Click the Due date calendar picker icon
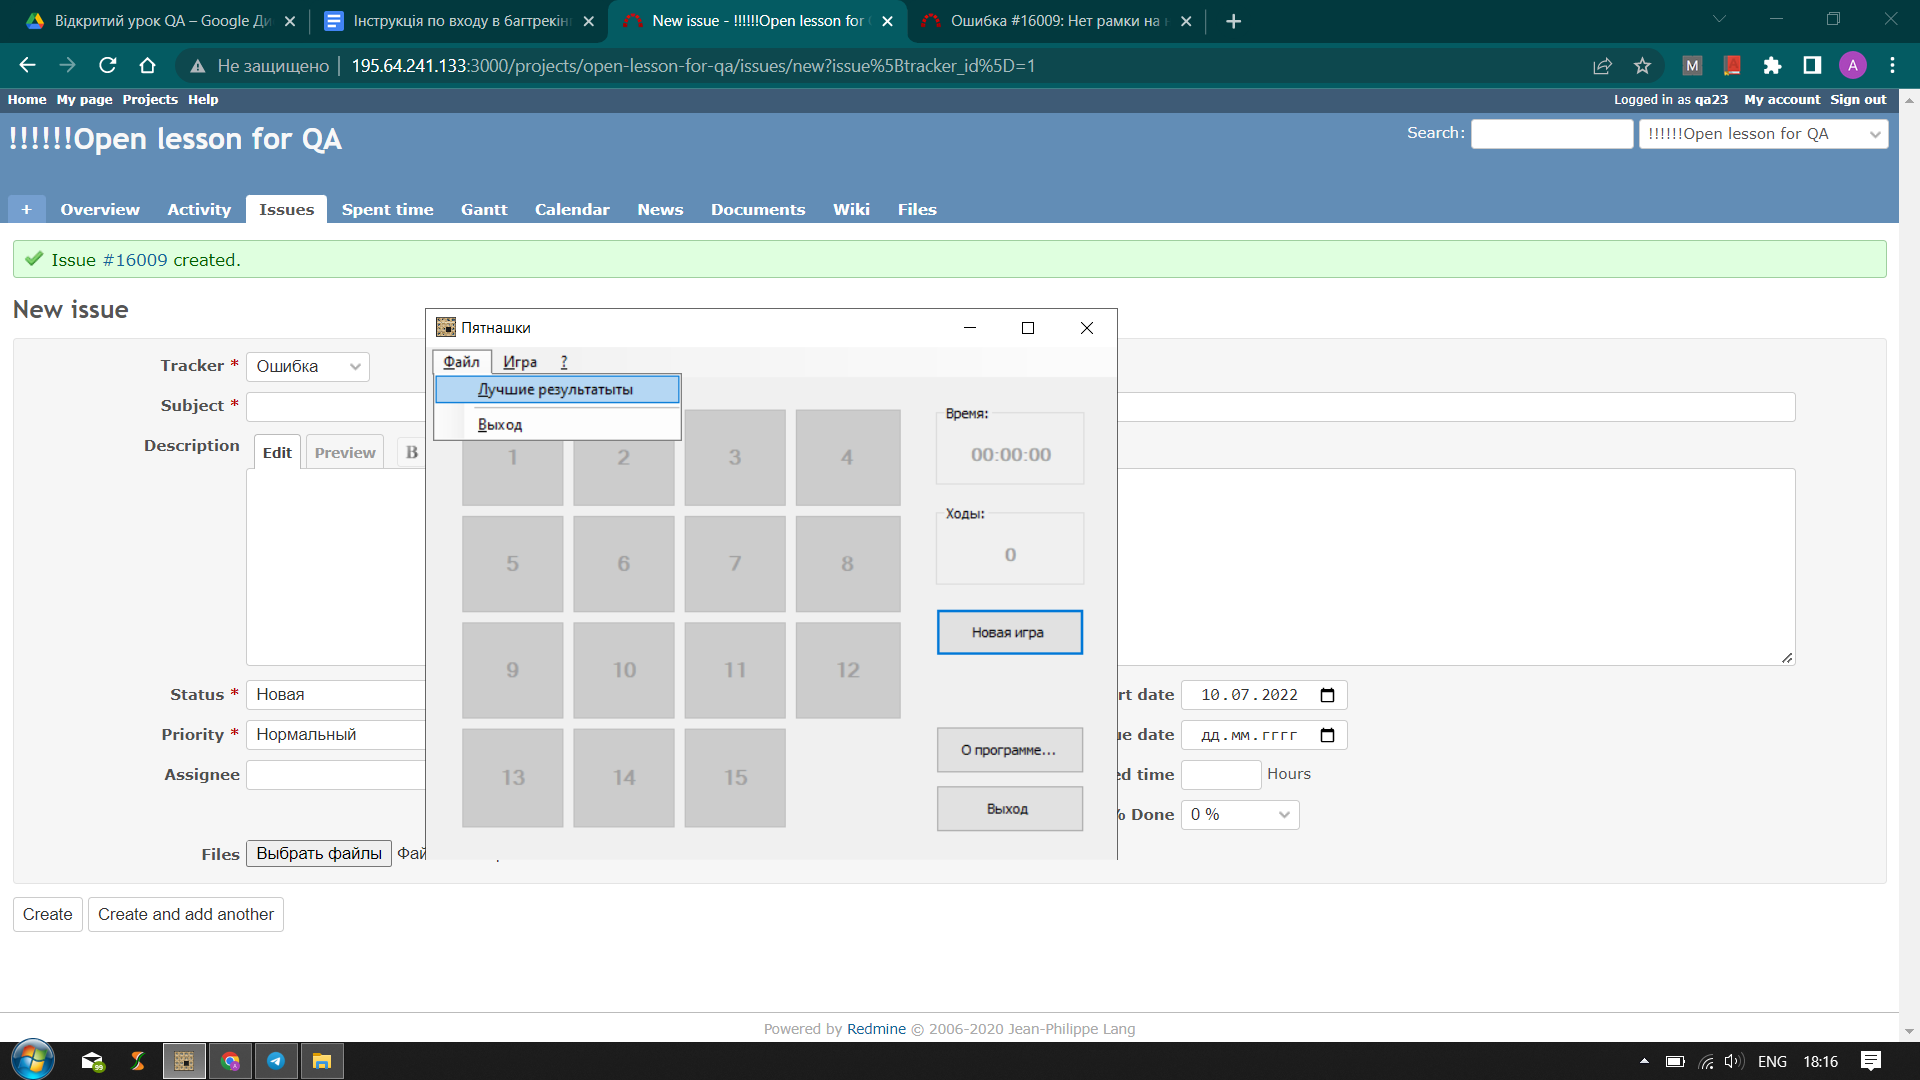This screenshot has width=1920, height=1080. 1327,735
